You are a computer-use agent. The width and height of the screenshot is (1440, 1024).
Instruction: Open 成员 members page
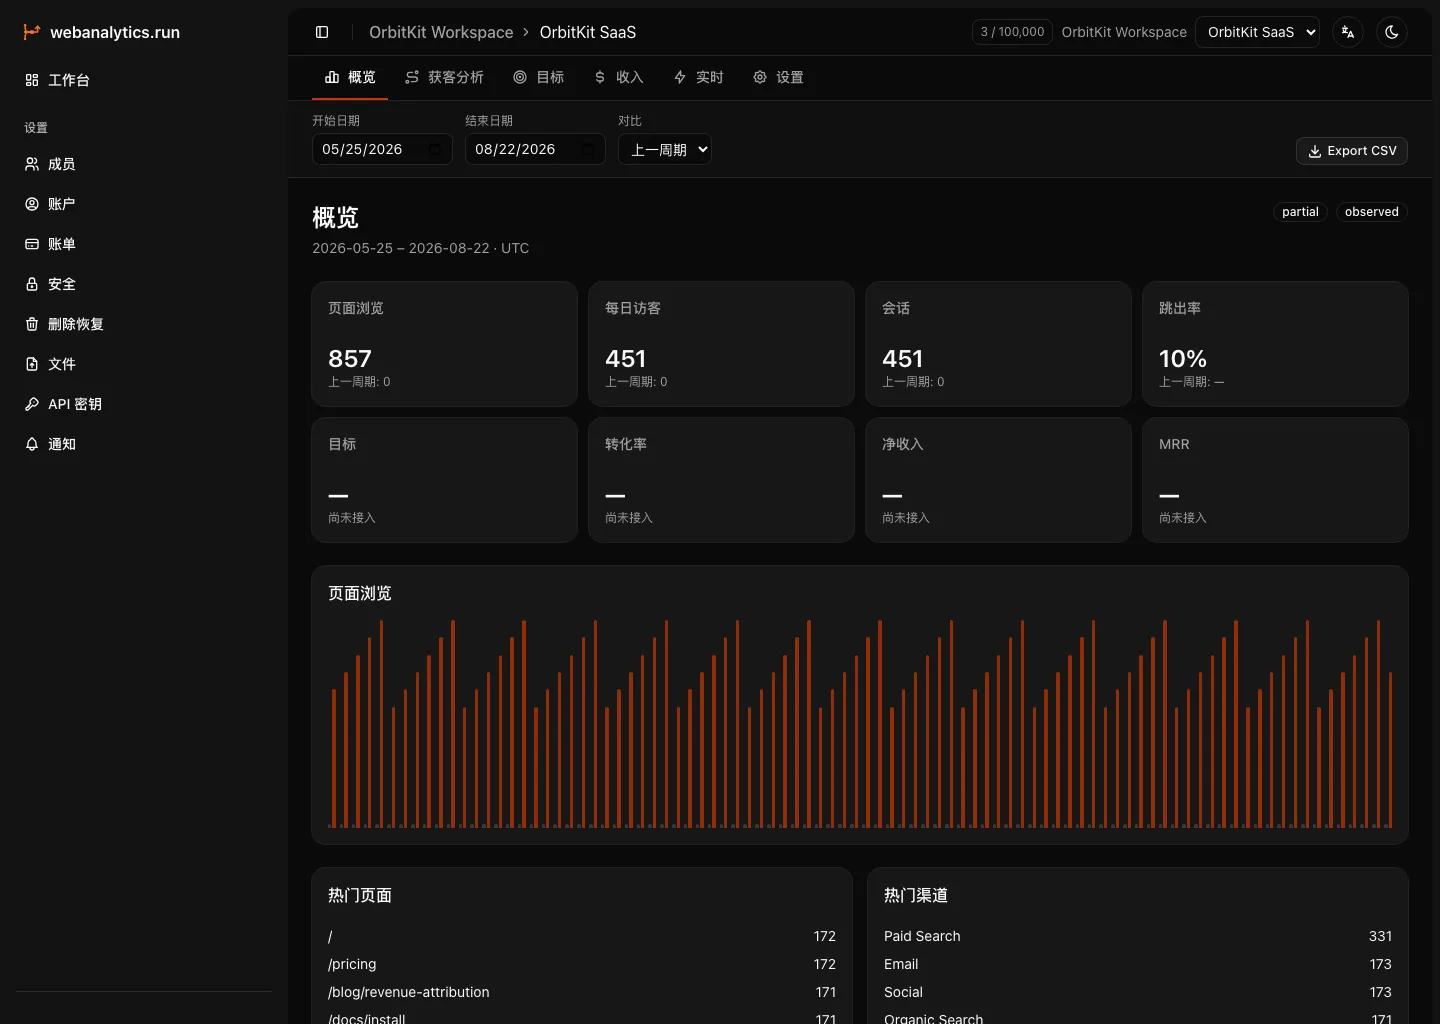[144, 164]
